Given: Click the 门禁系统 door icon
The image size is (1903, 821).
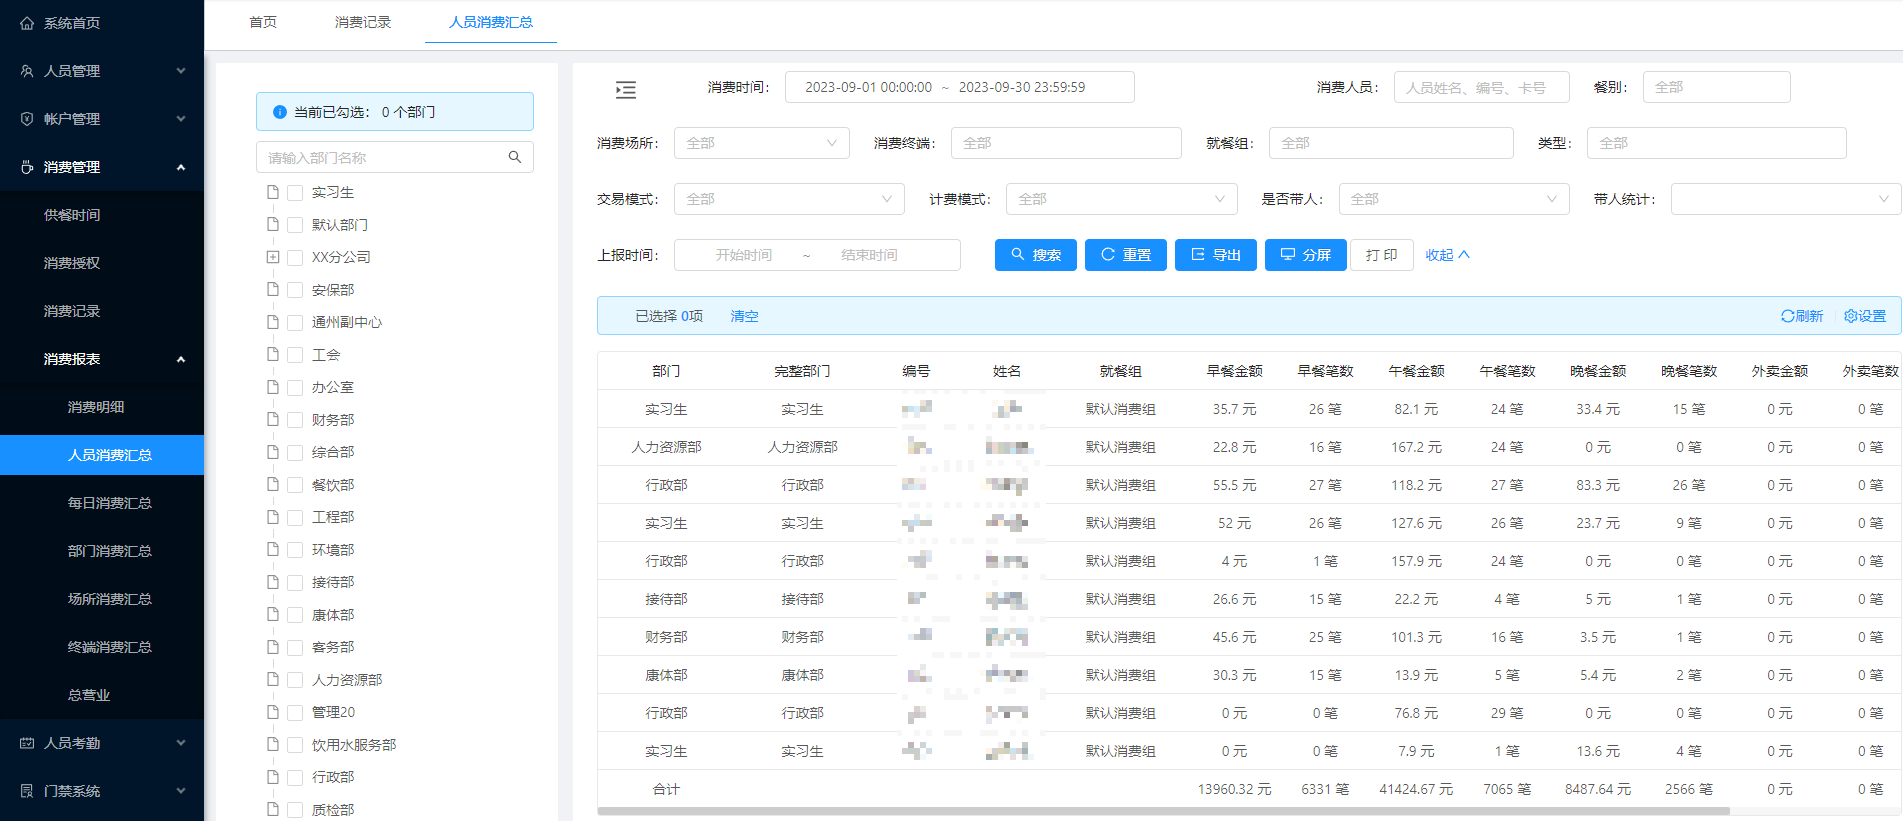Looking at the screenshot, I should [27, 791].
